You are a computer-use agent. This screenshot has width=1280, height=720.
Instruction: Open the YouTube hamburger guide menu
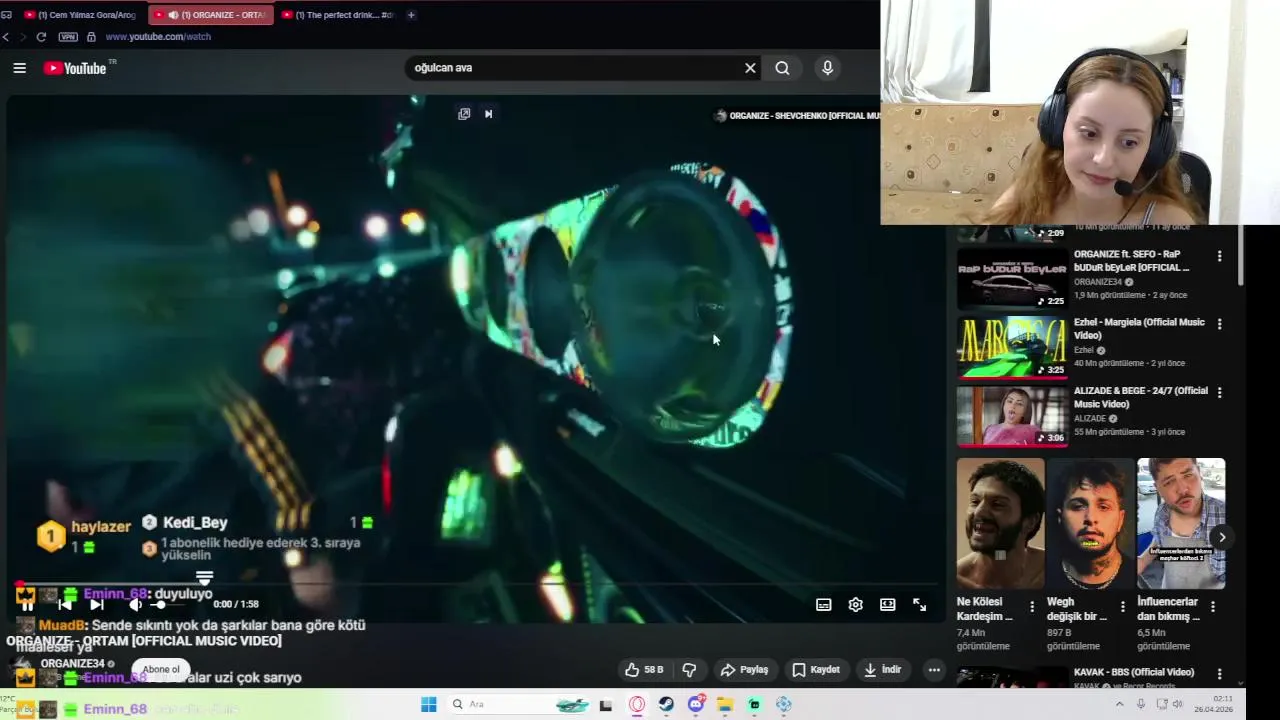click(19, 68)
